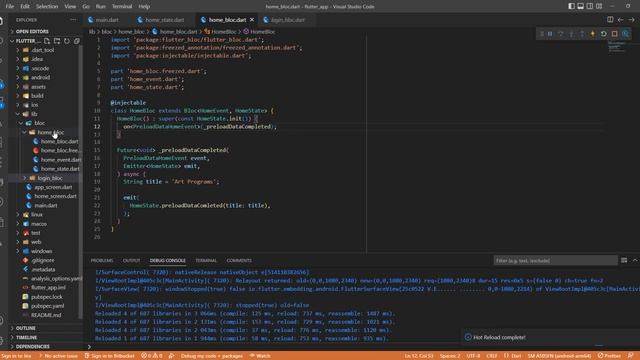
Task: Click Debug my code + packages
Action: click(x=211, y=356)
